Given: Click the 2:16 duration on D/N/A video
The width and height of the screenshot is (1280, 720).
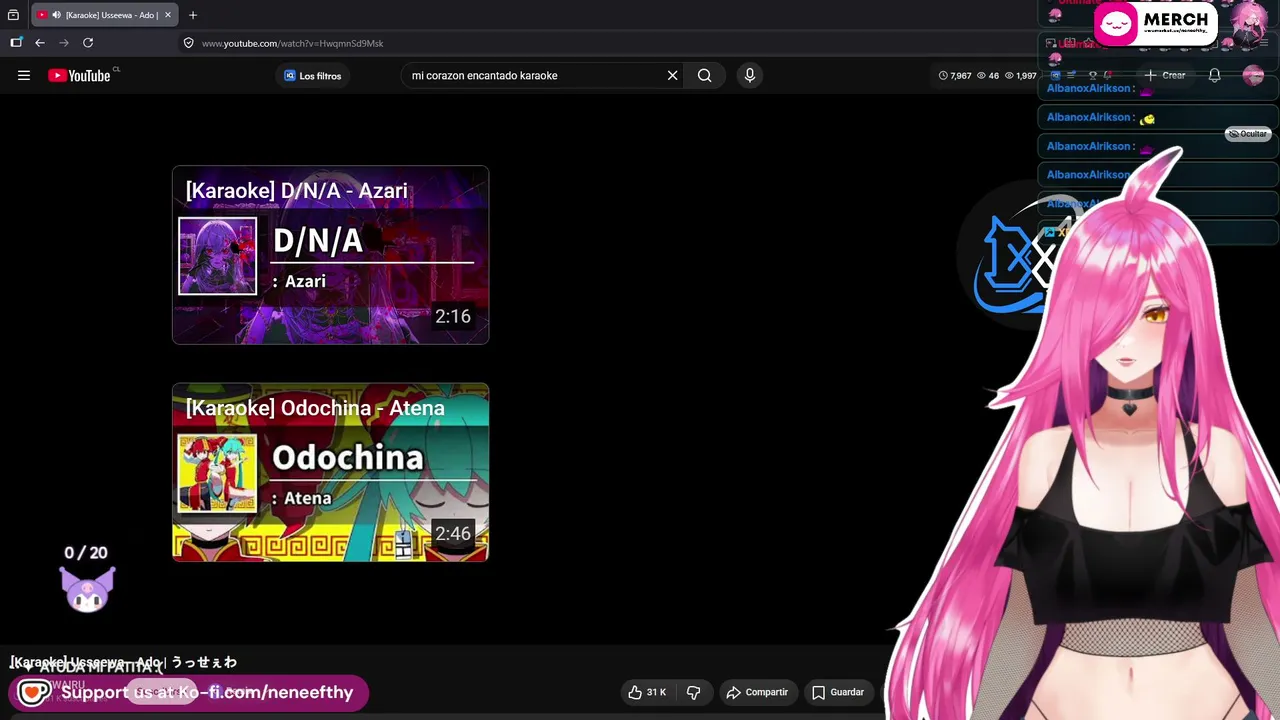Looking at the screenshot, I should tap(453, 316).
